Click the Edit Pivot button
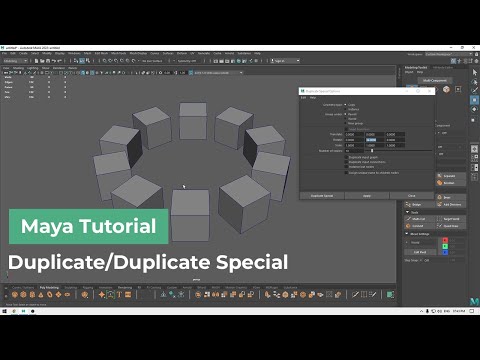480x360 pixels. [420, 252]
